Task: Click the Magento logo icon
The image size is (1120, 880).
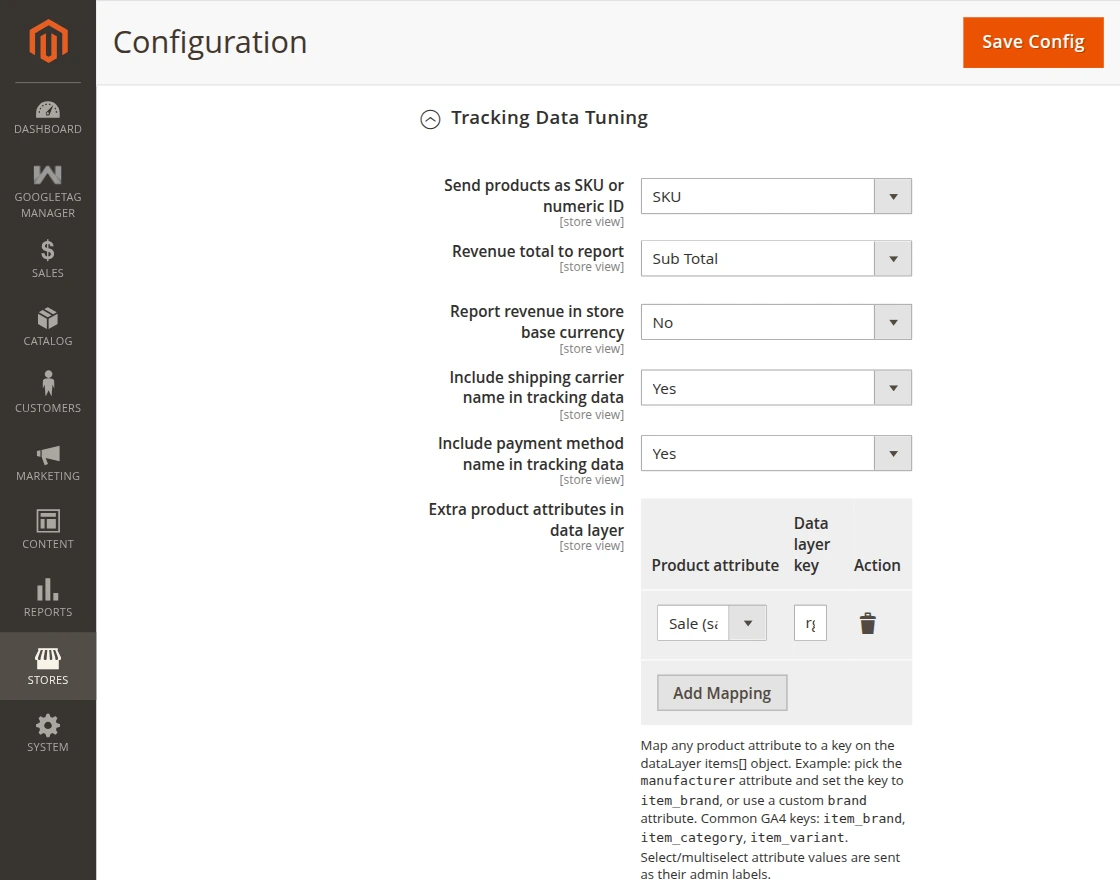Action: pos(48,41)
